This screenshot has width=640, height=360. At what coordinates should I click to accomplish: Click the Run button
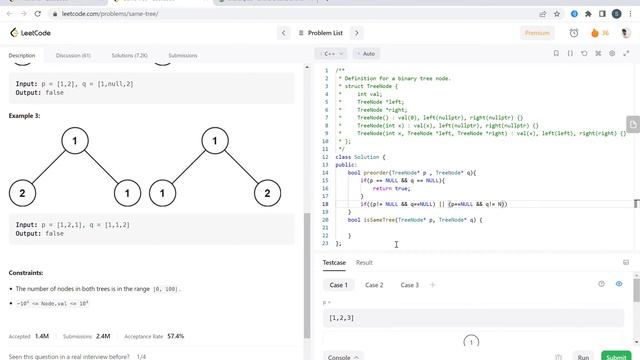pyautogui.click(x=583, y=357)
